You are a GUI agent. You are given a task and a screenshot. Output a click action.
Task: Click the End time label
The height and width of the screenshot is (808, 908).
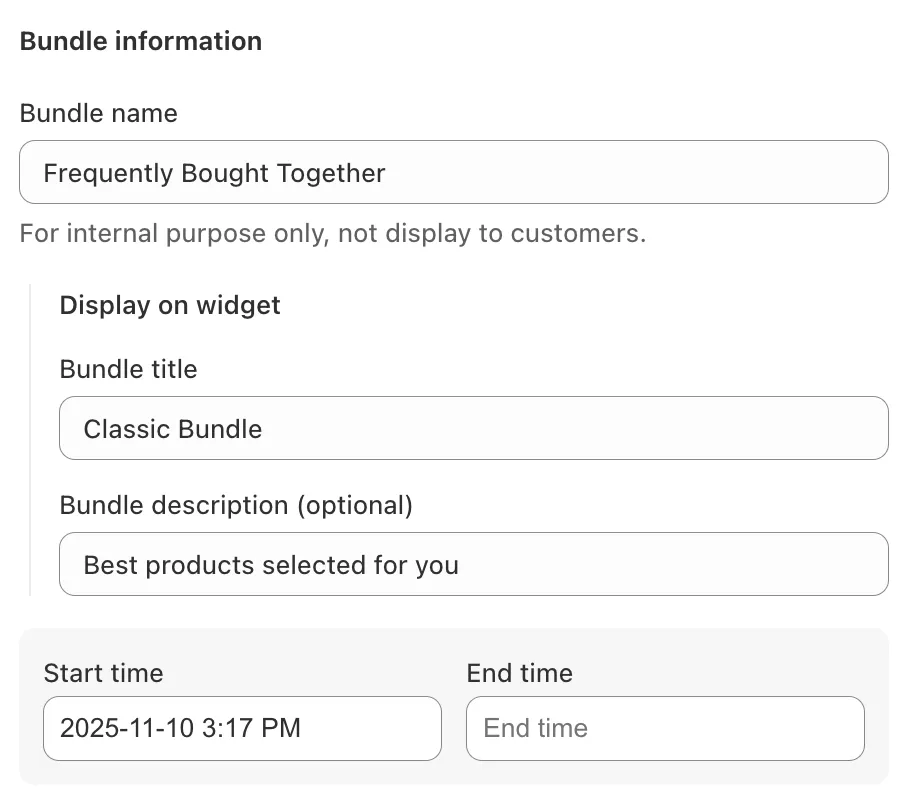pyautogui.click(x=519, y=673)
